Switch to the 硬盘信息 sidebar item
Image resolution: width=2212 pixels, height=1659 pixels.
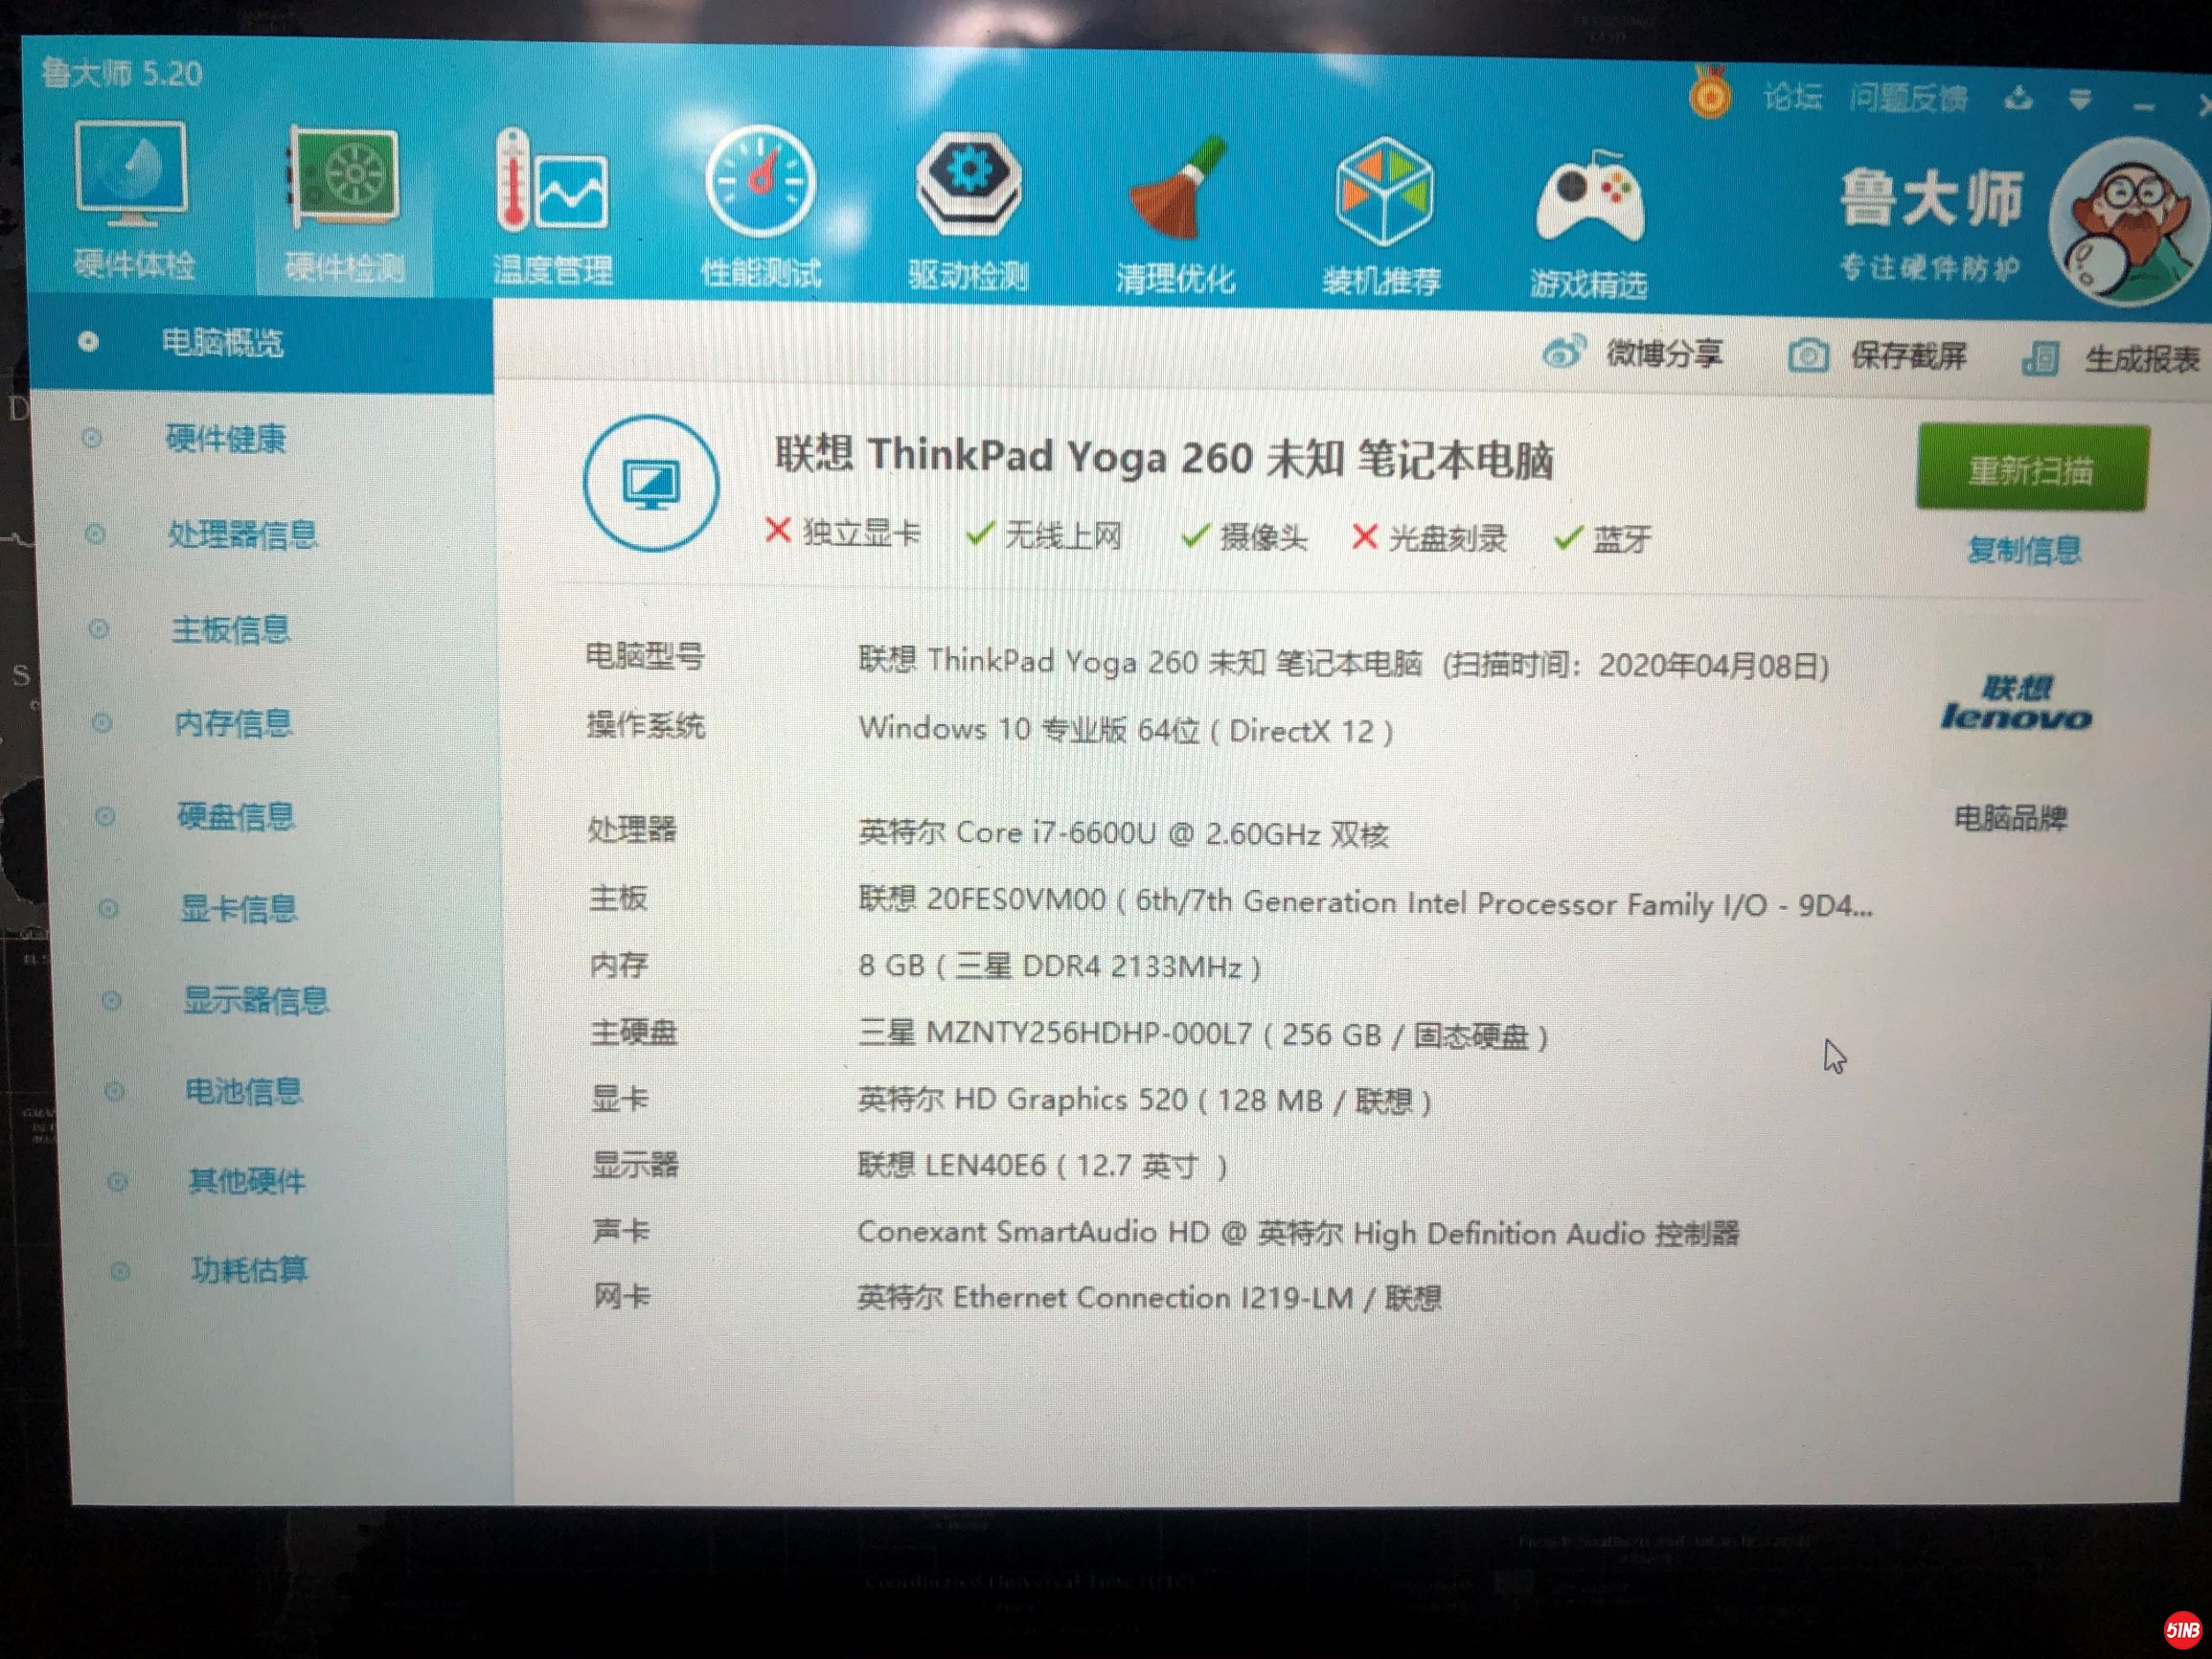coord(236,817)
